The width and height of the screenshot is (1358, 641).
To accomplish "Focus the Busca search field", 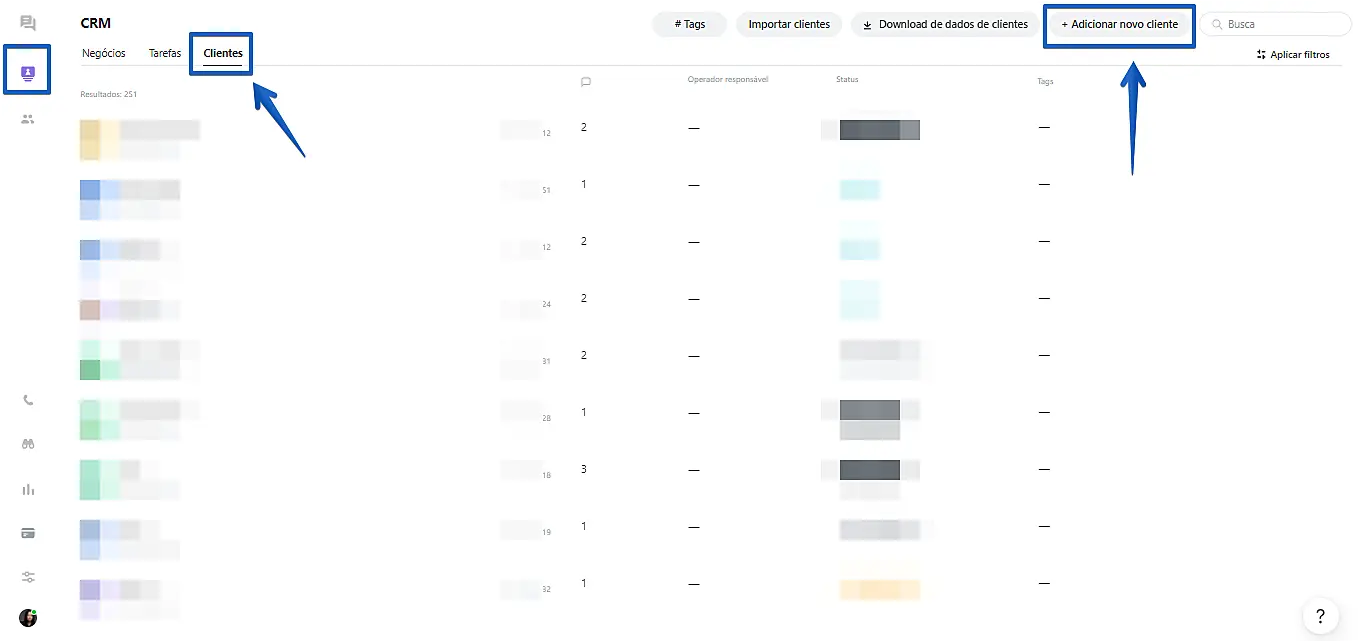I will point(1275,24).
